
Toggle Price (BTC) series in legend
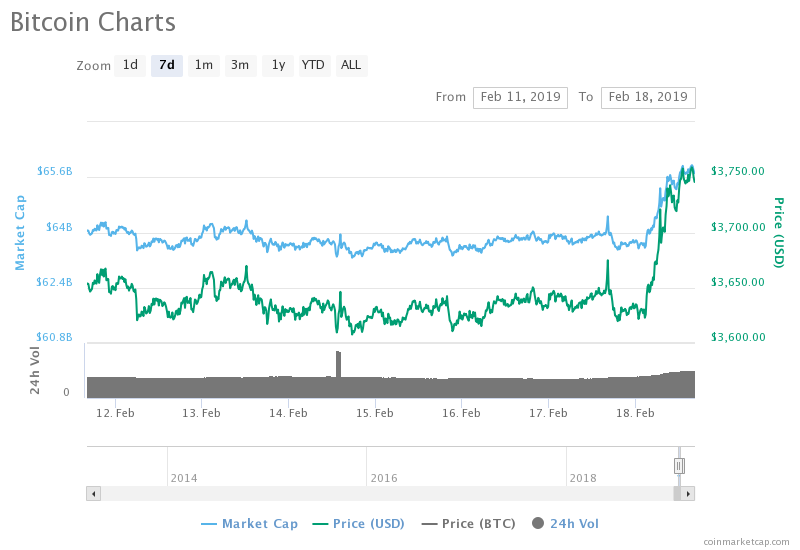469,523
